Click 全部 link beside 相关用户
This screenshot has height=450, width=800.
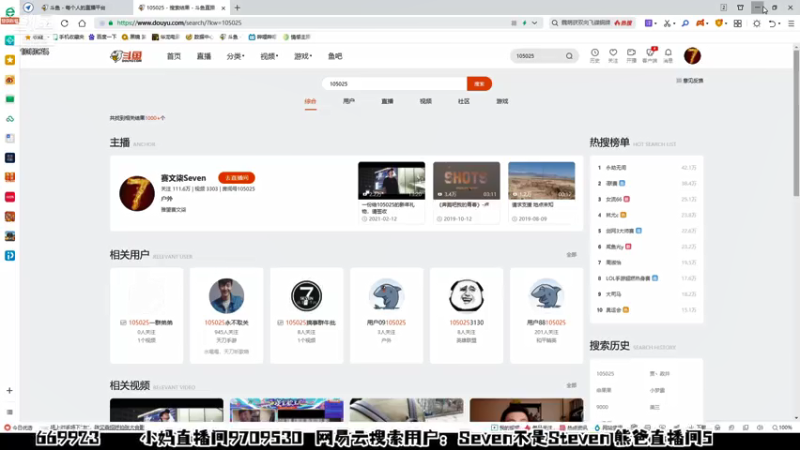click(571, 255)
